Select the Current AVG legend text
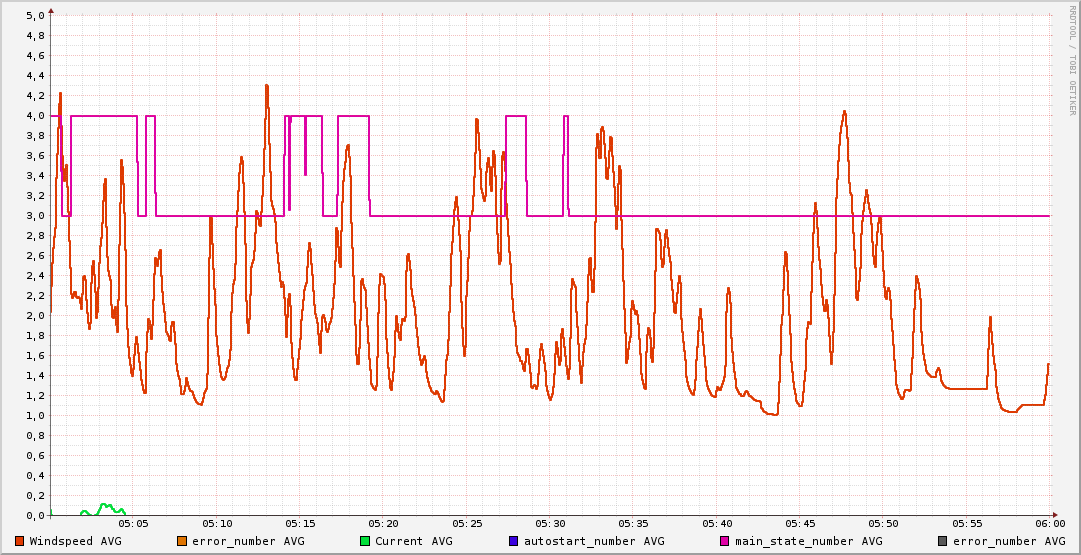The width and height of the screenshot is (1081, 555). pos(414,541)
